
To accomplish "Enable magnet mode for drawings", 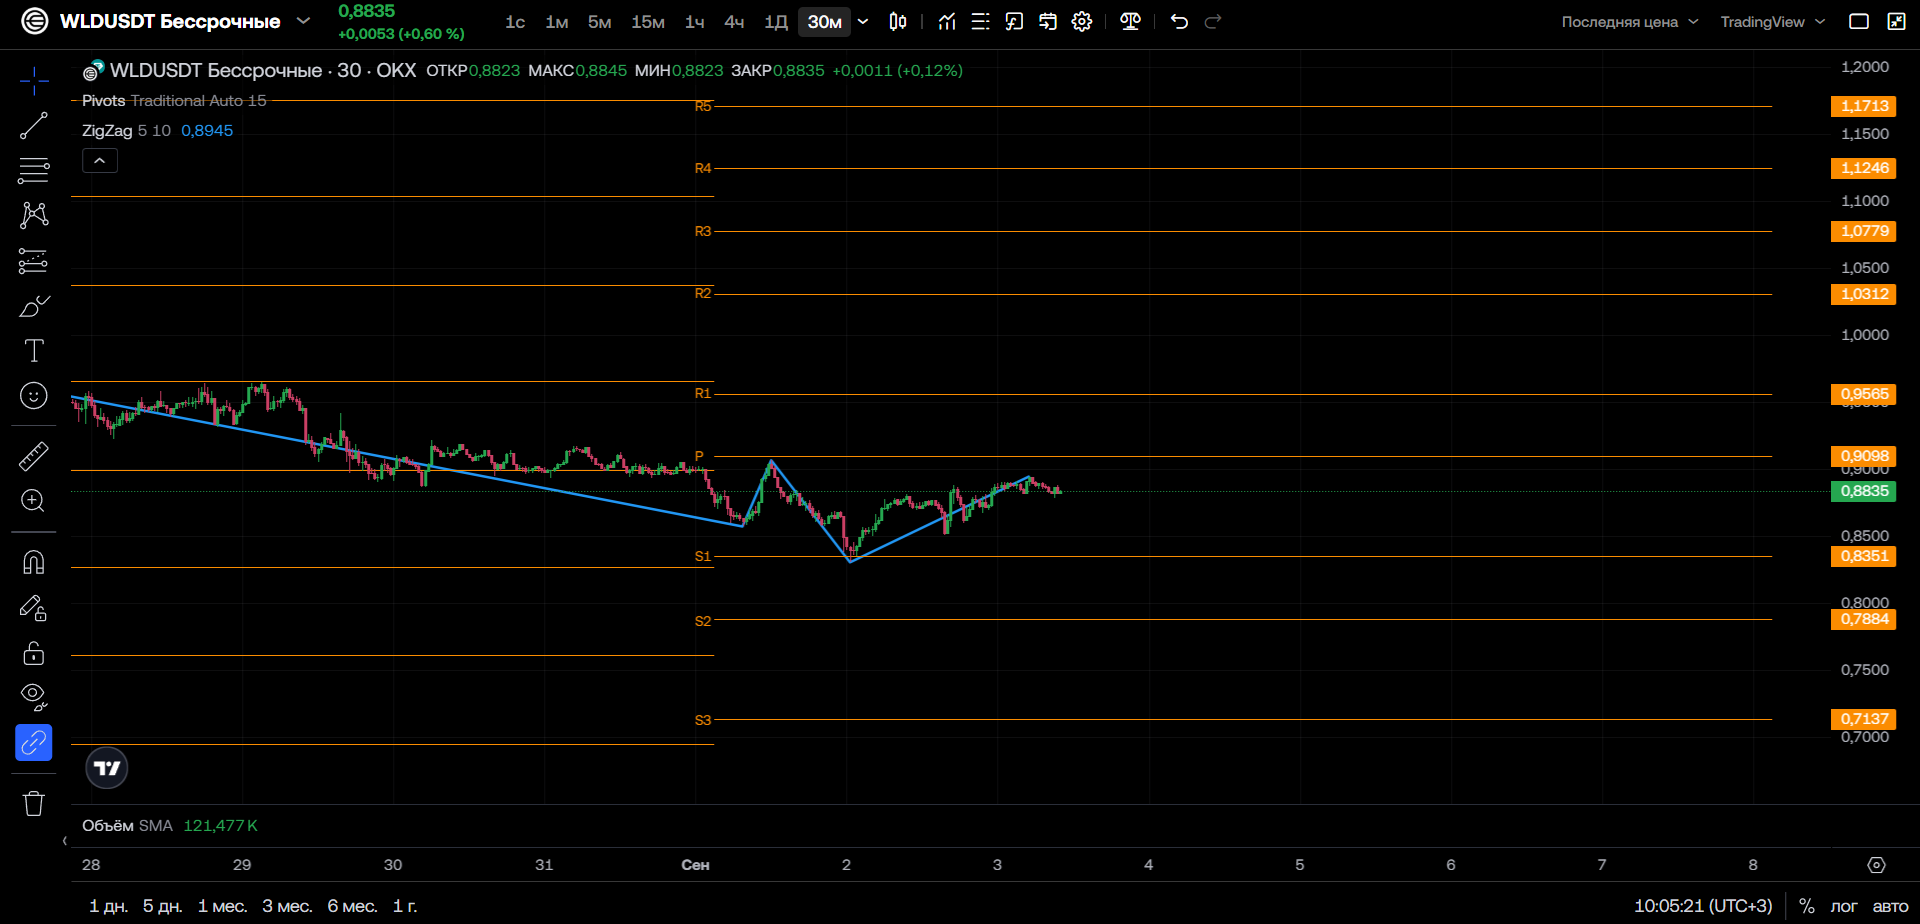I will (34, 563).
